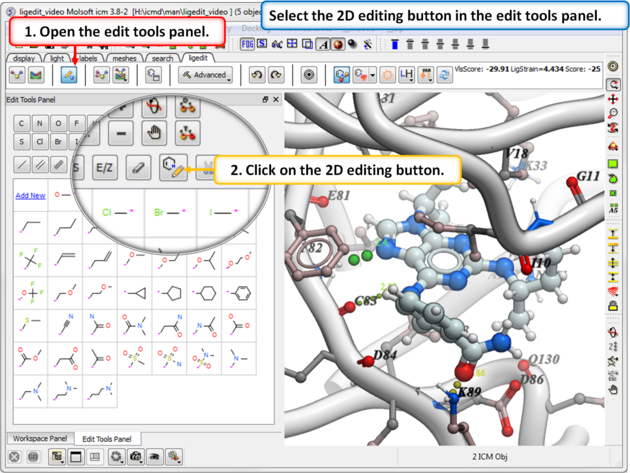The width and height of the screenshot is (630, 473).
Task: Select the E/Z stereo toggle tool
Action: point(104,169)
